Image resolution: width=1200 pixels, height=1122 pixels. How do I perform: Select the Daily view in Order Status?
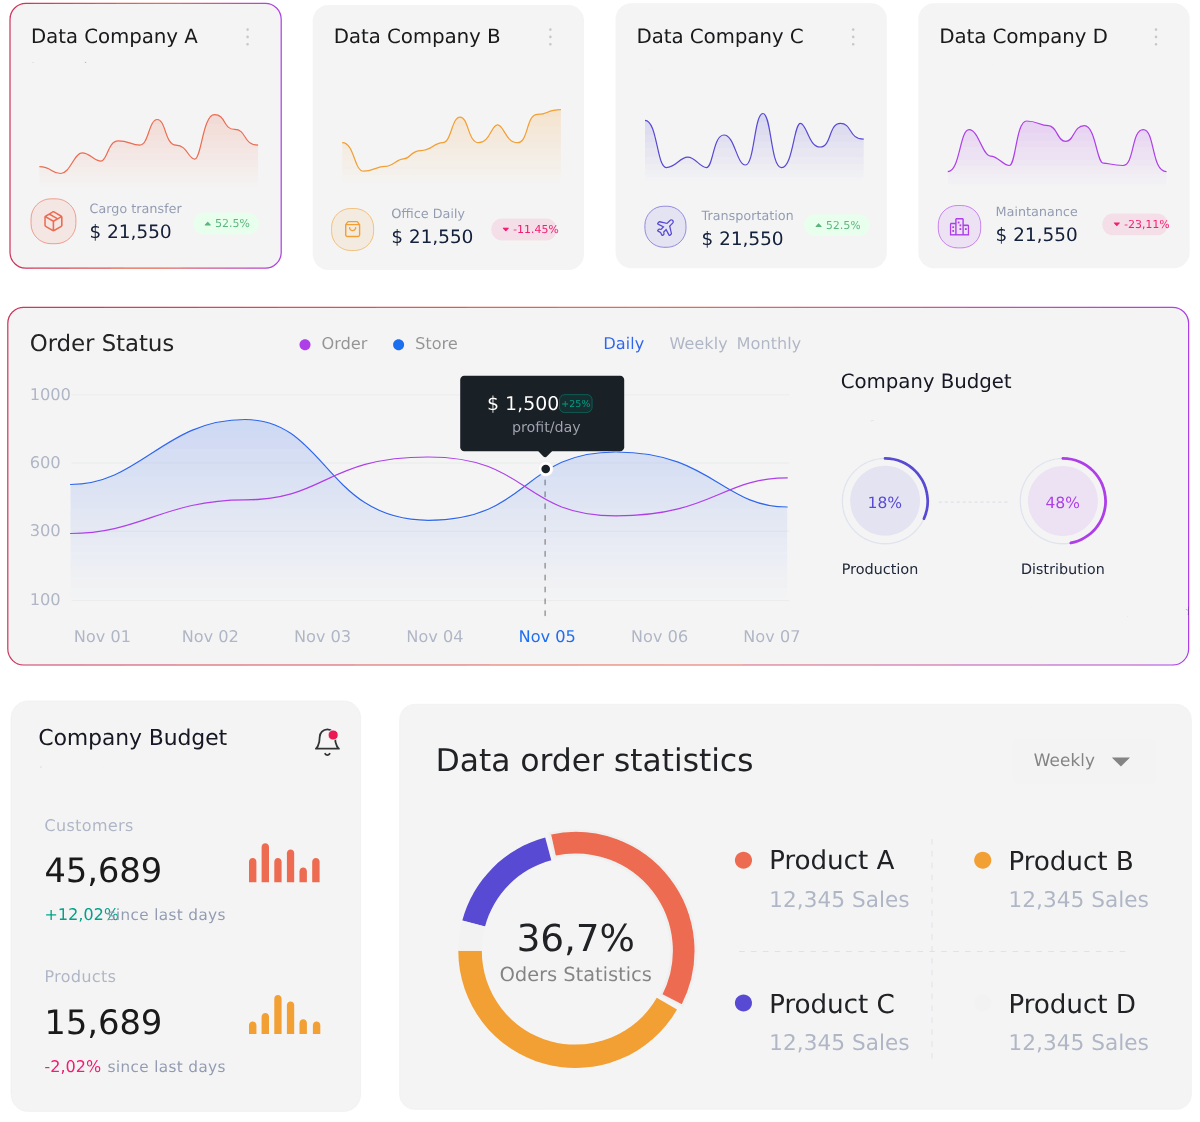pyautogui.click(x=623, y=344)
